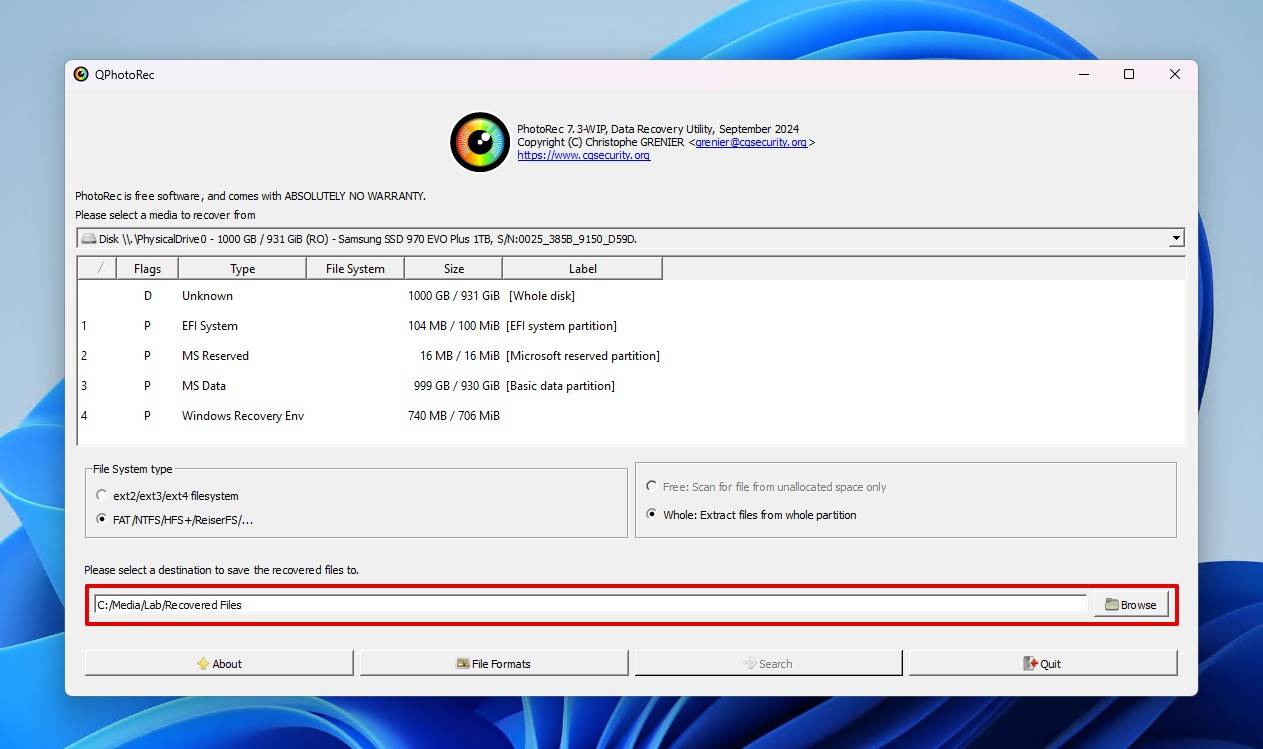Click the QPhotoRec title bar app icon

pos(82,74)
